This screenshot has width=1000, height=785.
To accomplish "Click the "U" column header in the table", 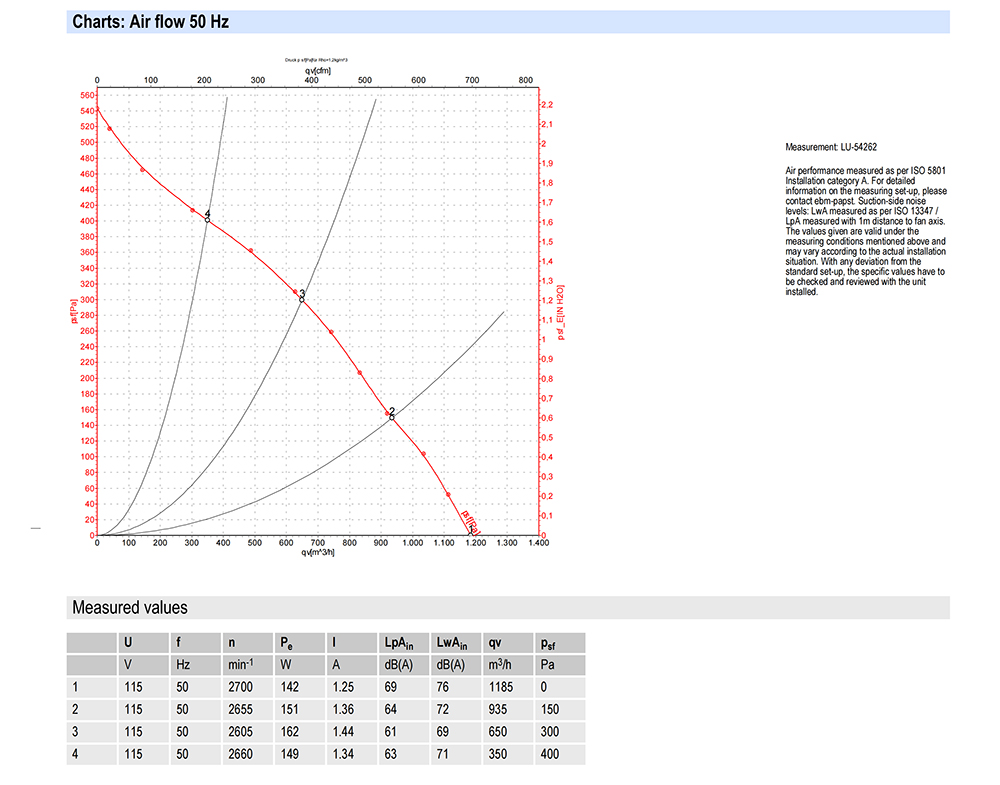I will pyautogui.click(x=127, y=643).
